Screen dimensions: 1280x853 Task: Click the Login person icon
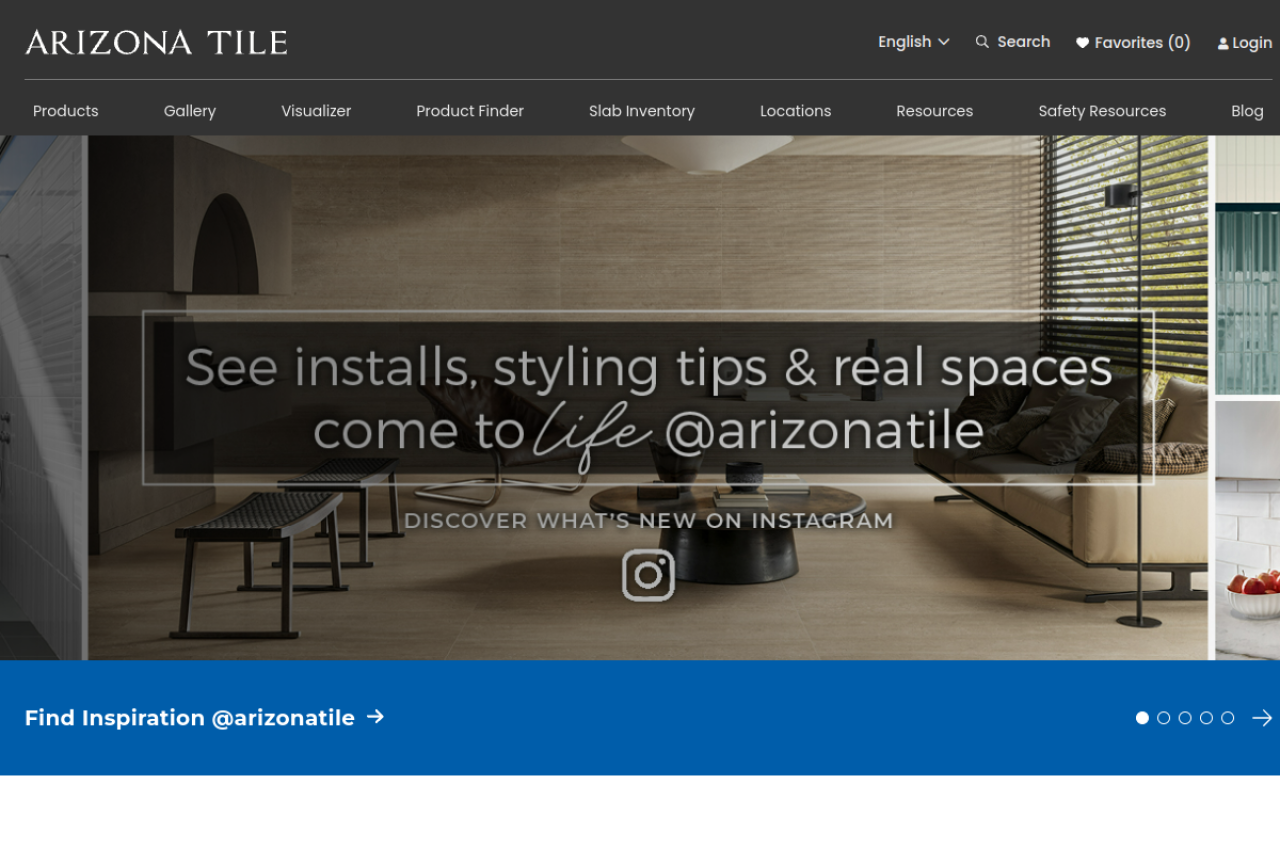1222,44
